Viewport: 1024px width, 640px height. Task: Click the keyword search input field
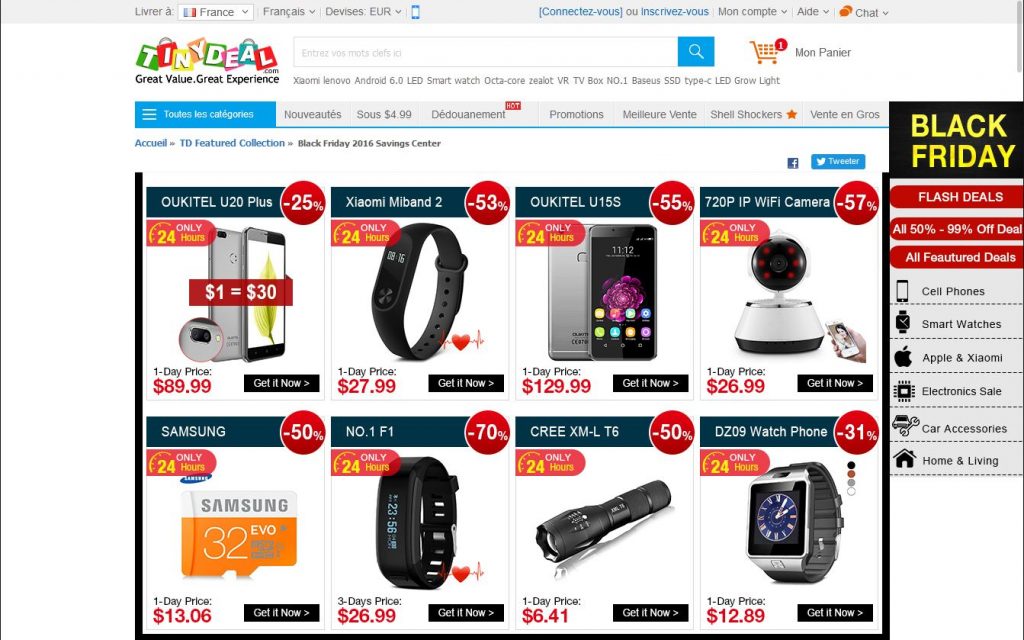tap(485, 52)
